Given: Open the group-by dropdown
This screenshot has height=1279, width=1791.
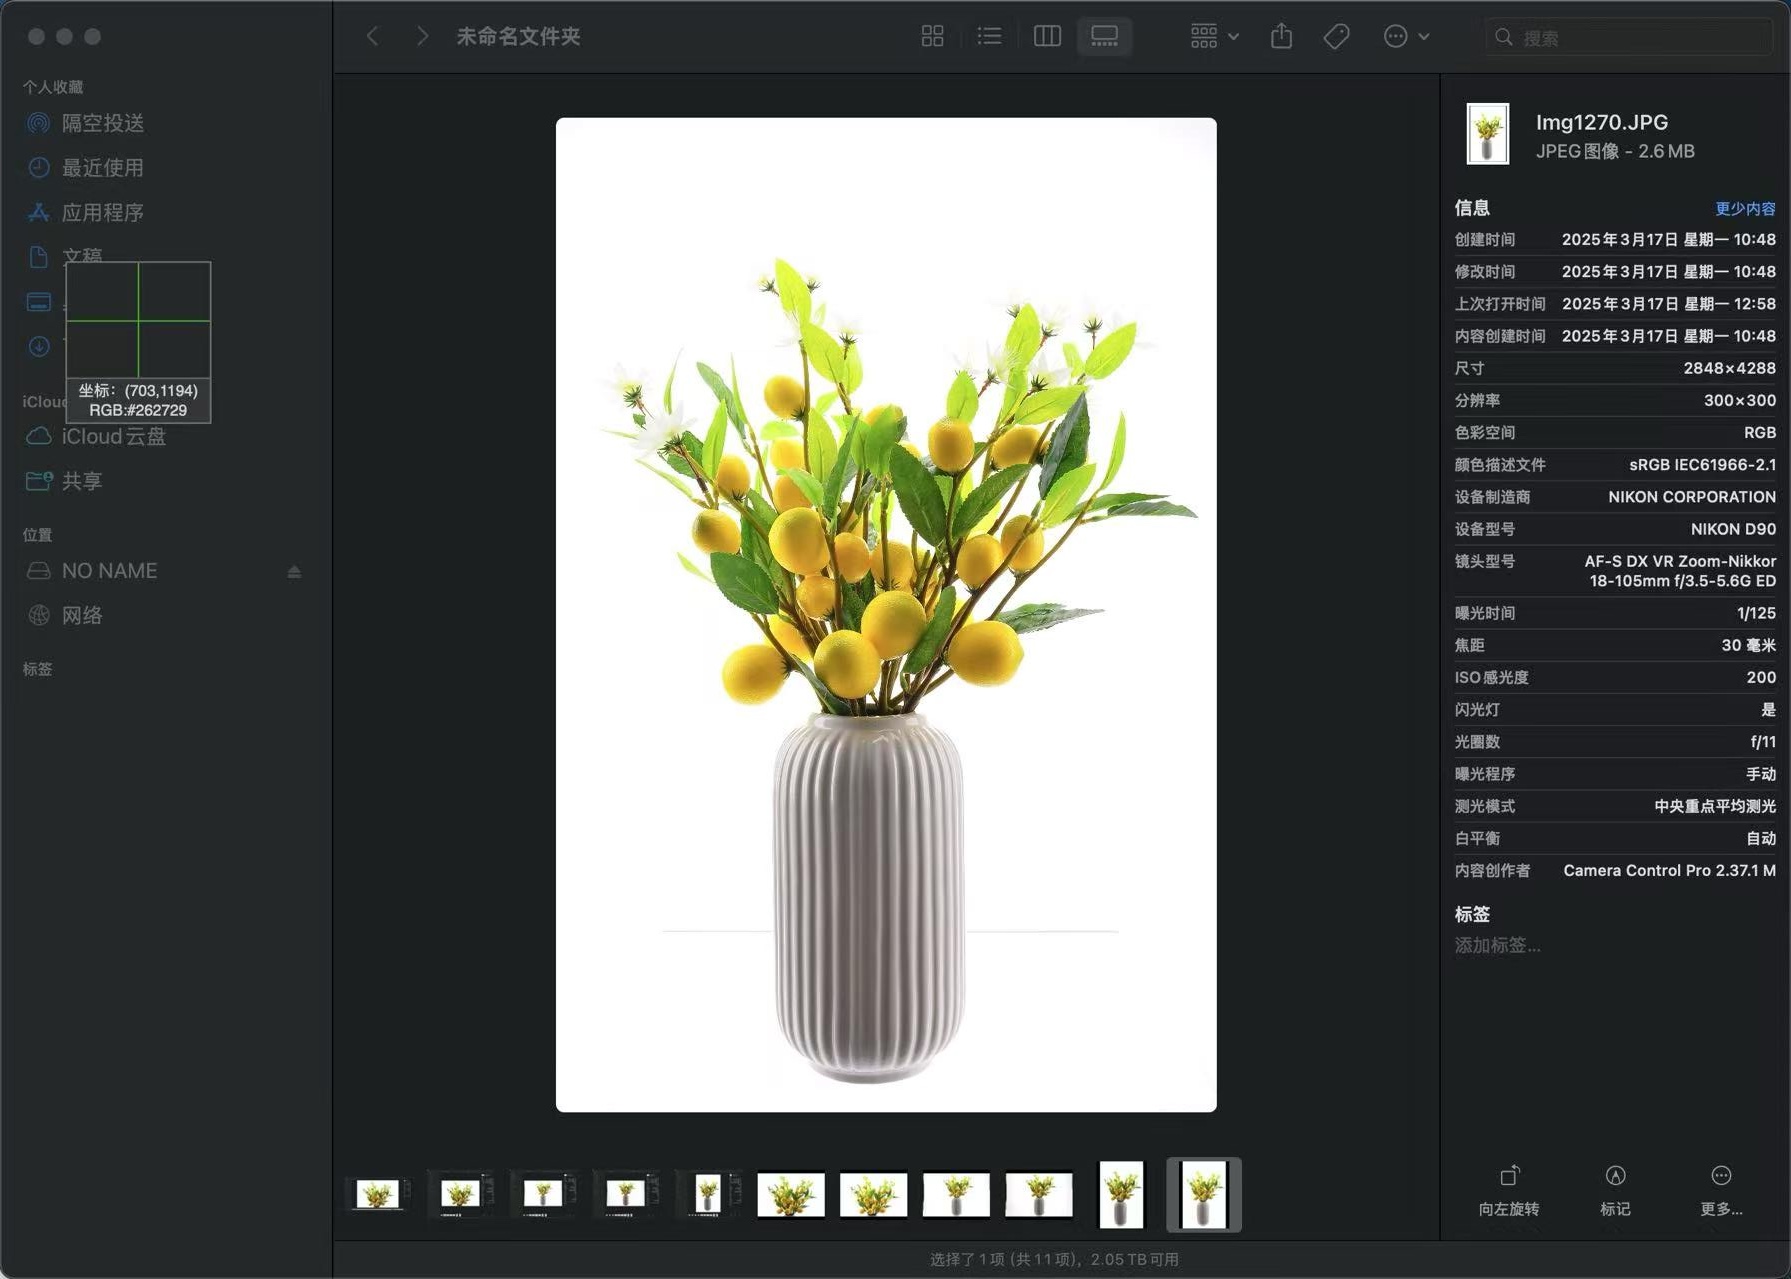Looking at the screenshot, I should (1214, 37).
